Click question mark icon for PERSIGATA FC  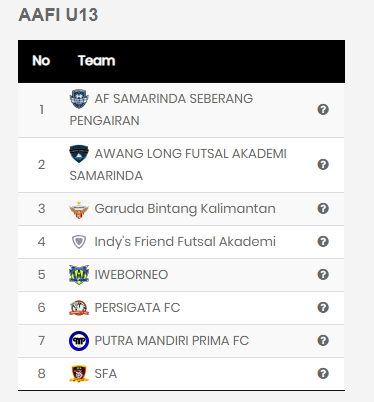pyautogui.click(x=323, y=308)
